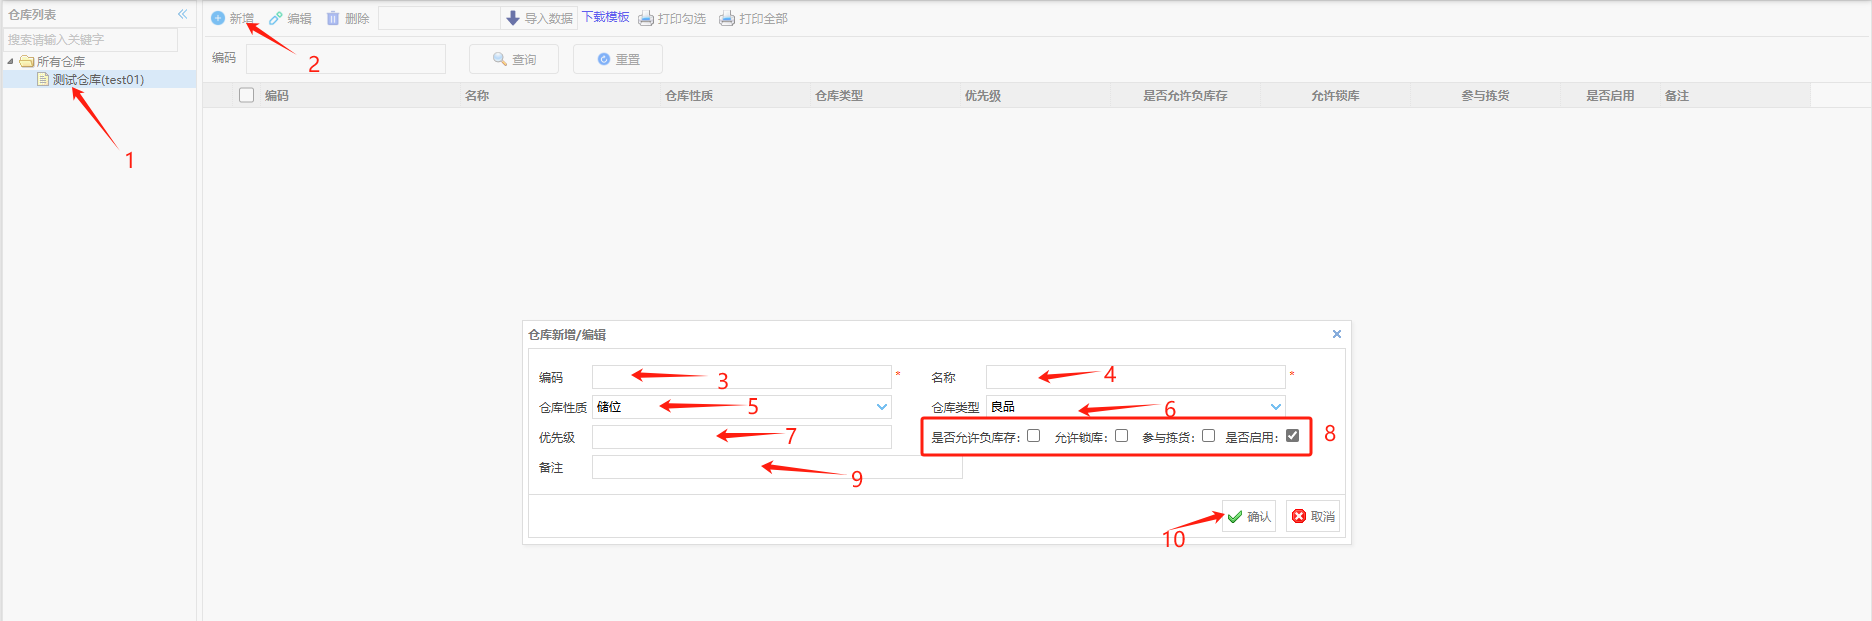Collapse the 仓库列表 panel with double-chevron
This screenshot has height=621, width=1872.
(x=182, y=14)
